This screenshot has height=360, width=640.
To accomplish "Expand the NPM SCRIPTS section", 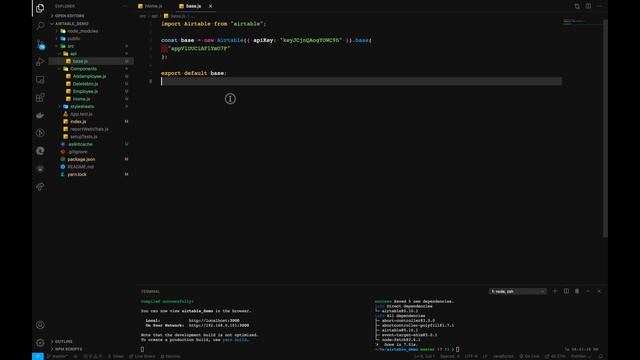I will tap(69, 349).
